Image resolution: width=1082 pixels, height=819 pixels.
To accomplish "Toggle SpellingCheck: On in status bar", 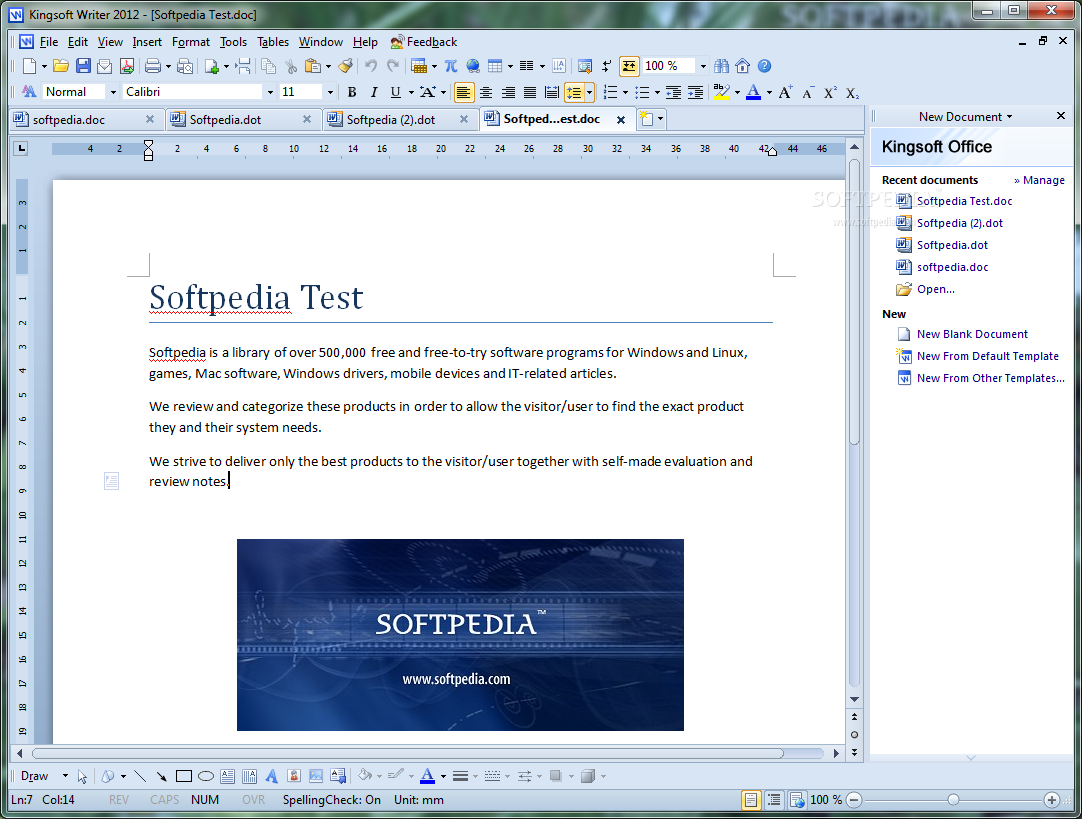I will point(331,800).
